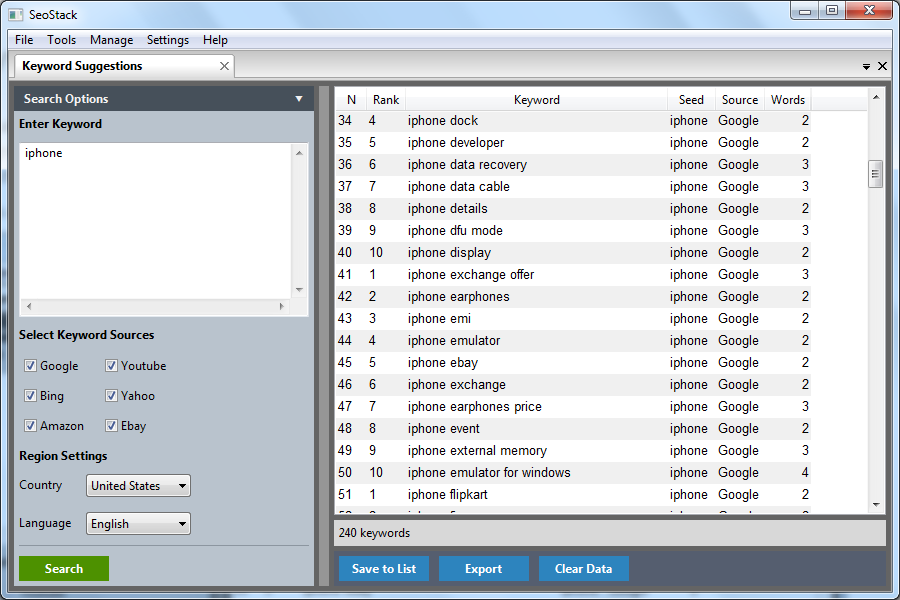Toggle the Google source checkbox
The width and height of the screenshot is (900, 600).
pyautogui.click(x=30, y=366)
